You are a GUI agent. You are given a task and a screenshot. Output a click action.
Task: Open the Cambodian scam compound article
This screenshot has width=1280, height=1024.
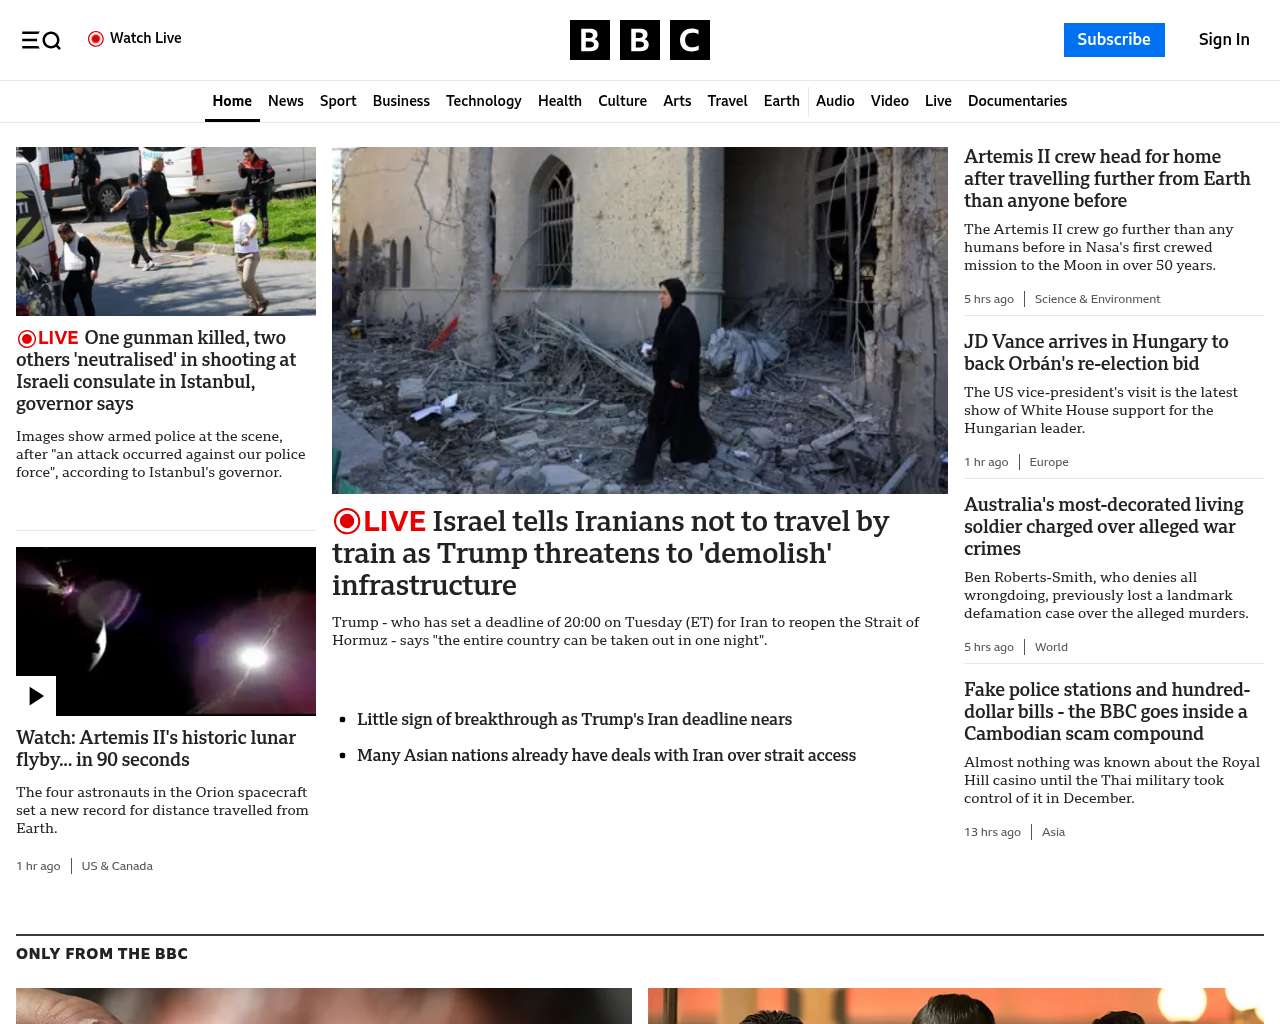1107,712
